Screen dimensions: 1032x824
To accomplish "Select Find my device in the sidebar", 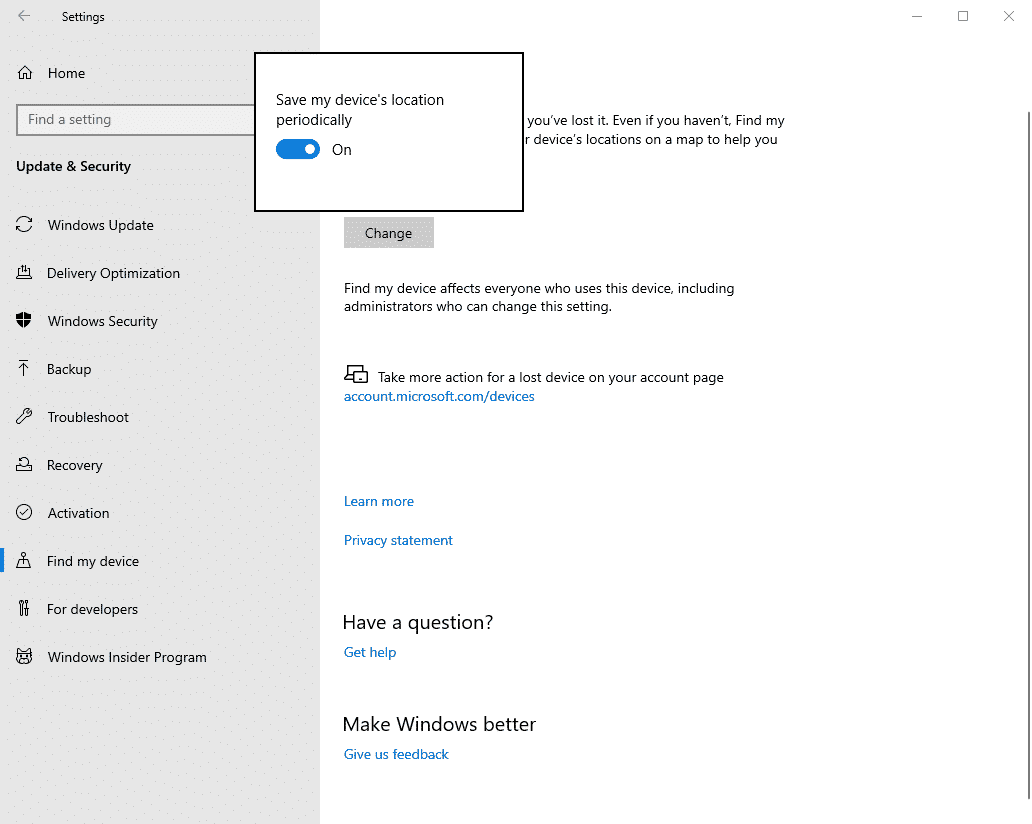I will point(93,561).
